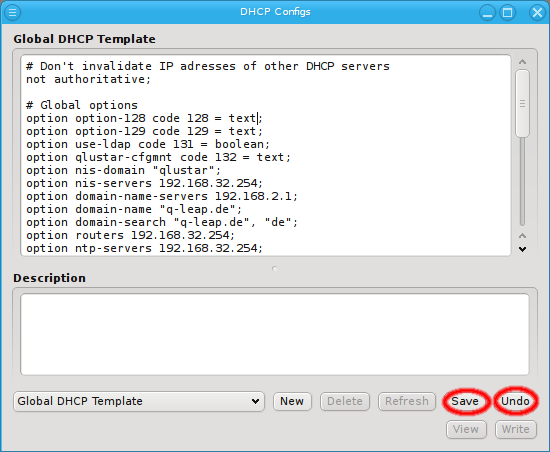Viewport: 550px width, 452px height.
Task: Open the window menu icon in title bar
Action: point(12,12)
